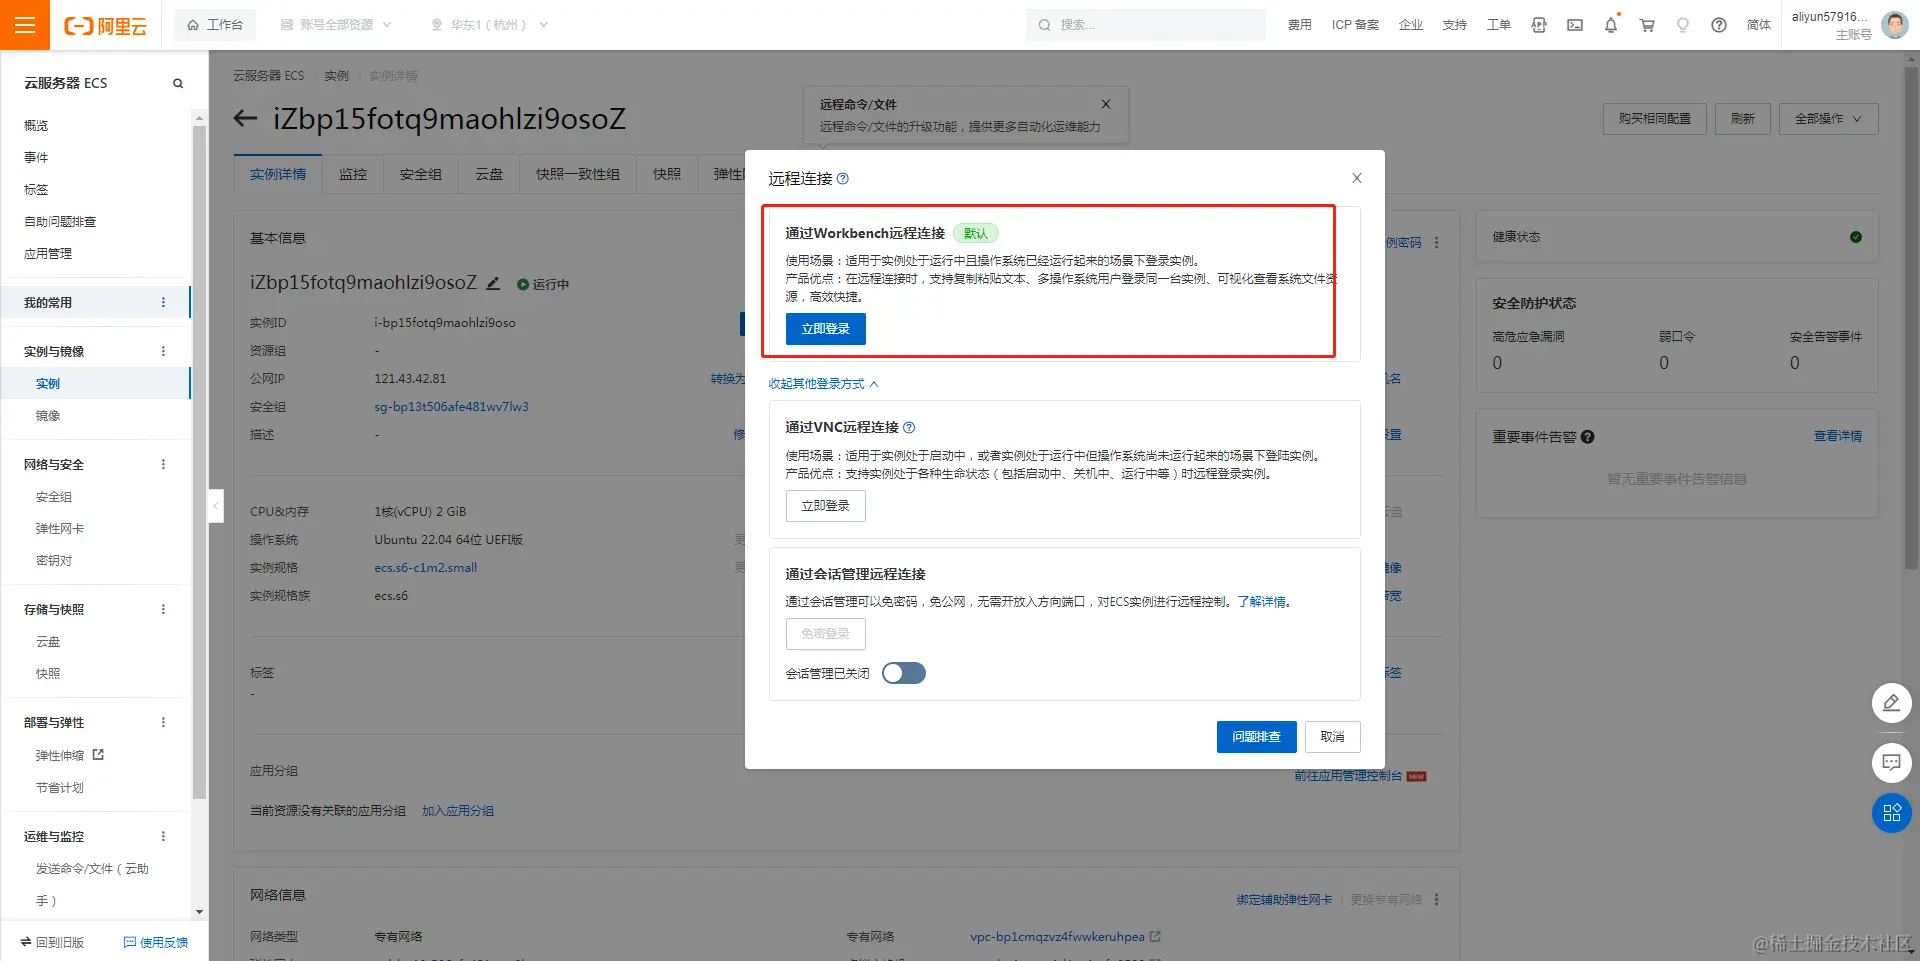Open the Cloud Shell terminal icon
The width and height of the screenshot is (1920, 961).
point(1575,25)
